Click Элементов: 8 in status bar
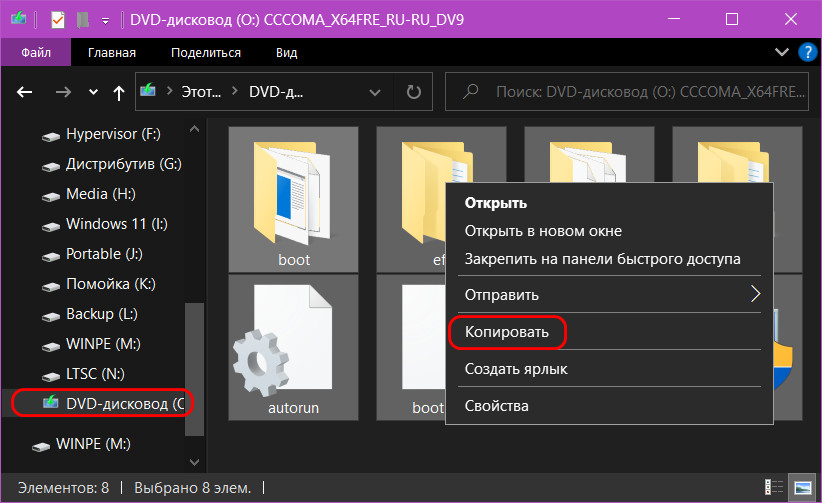Image resolution: width=822 pixels, height=503 pixels. click(63, 488)
